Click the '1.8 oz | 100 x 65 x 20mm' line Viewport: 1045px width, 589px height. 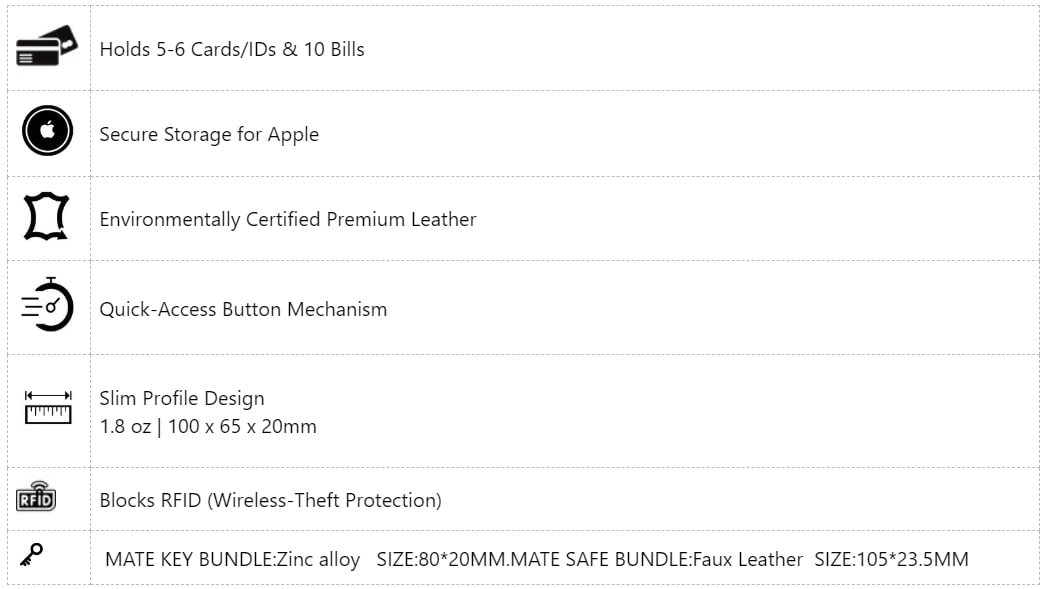tap(208, 427)
